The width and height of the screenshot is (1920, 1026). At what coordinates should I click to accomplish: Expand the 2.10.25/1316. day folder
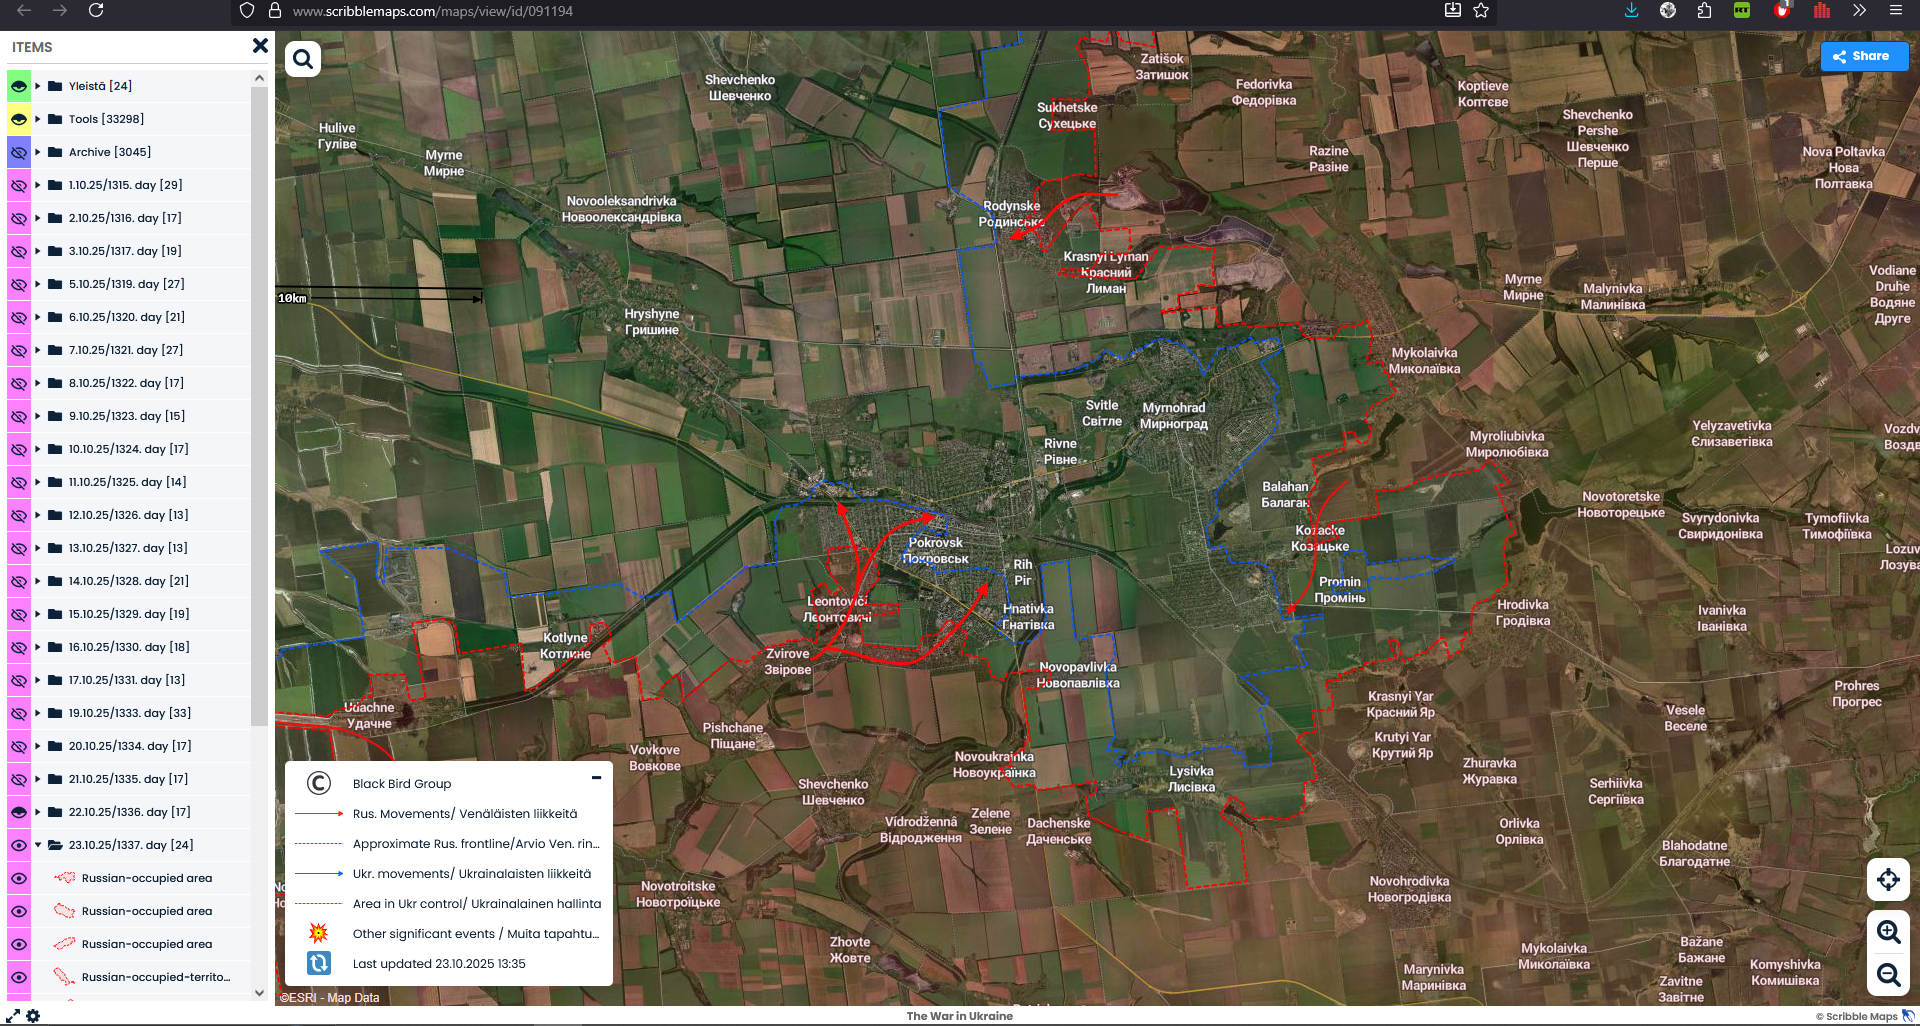tap(38, 218)
